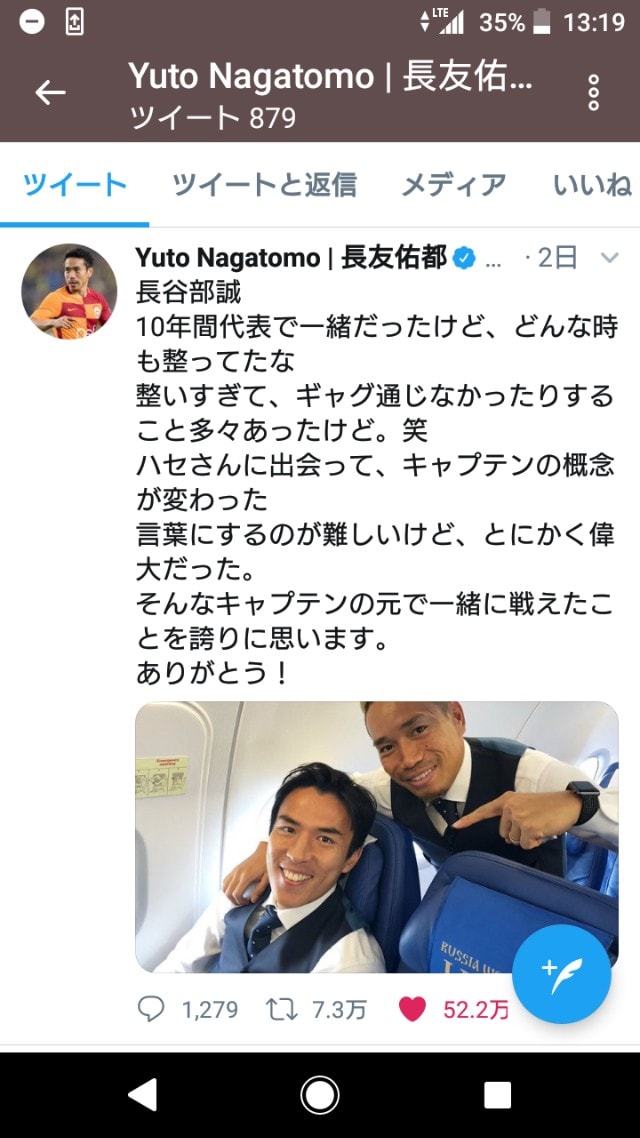Switch to ツイートと返信 tab
The height and width of the screenshot is (1138, 640).
click(x=264, y=185)
